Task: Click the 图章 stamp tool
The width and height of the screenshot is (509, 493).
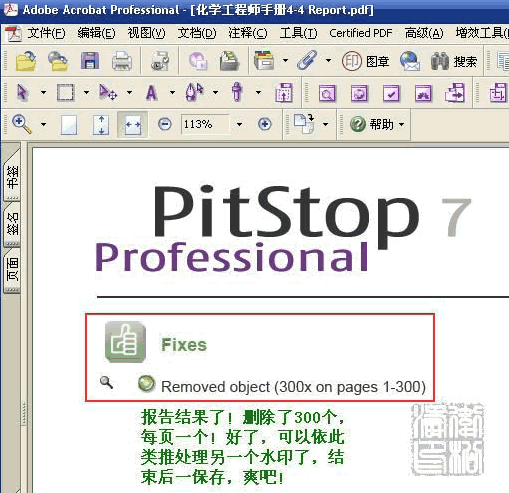Action: coord(366,61)
